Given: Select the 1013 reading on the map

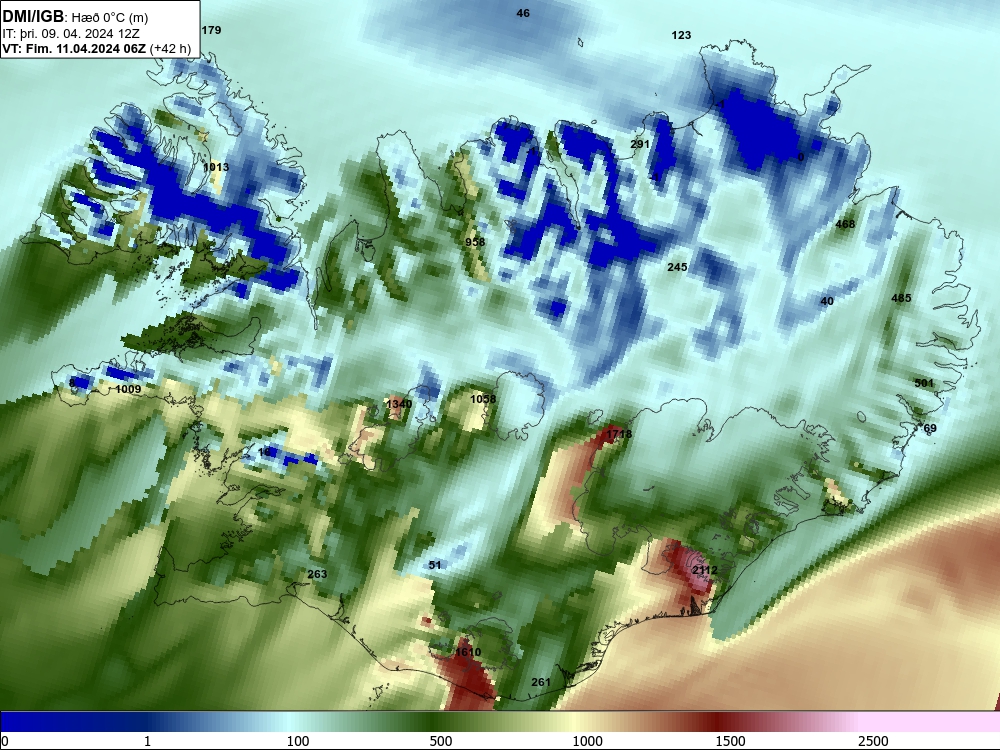Looking at the screenshot, I should (x=216, y=167).
